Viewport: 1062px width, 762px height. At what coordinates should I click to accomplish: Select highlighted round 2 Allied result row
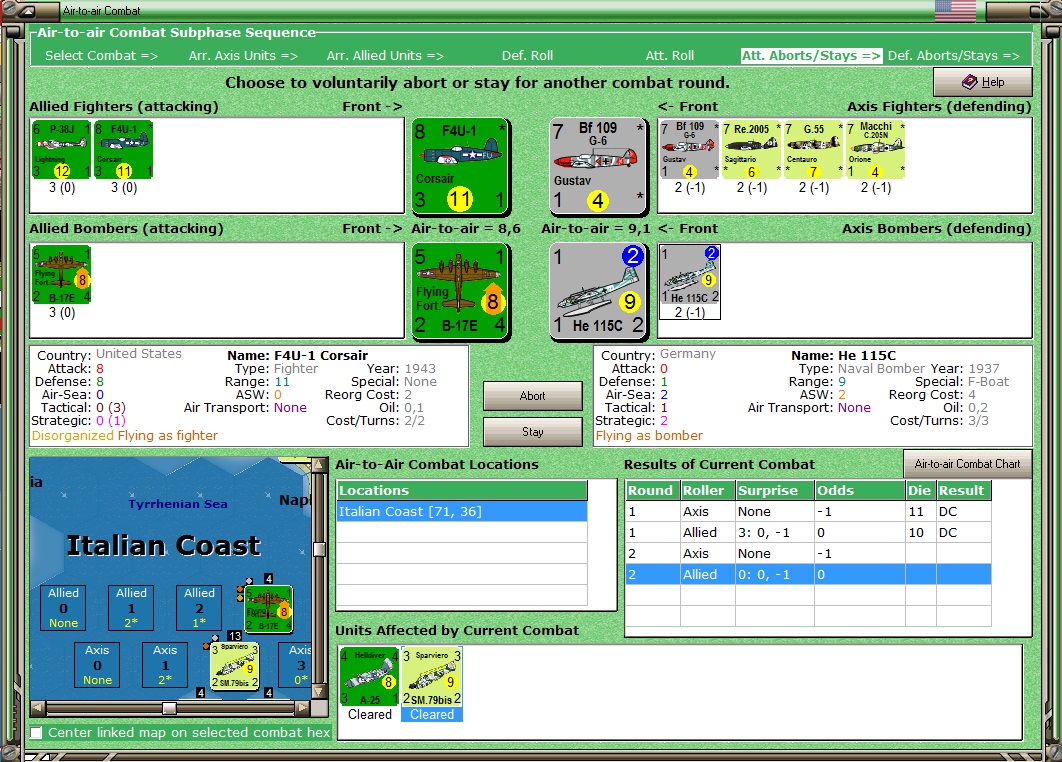[808, 574]
